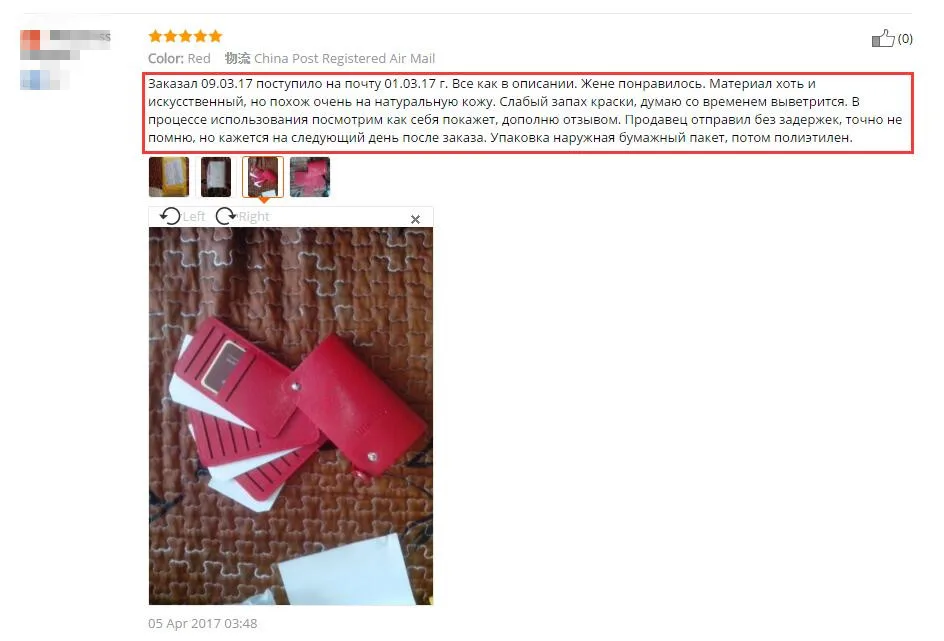Click the first orange rating star
The width and height of the screenshot is (944, 641).
(155, 36)
